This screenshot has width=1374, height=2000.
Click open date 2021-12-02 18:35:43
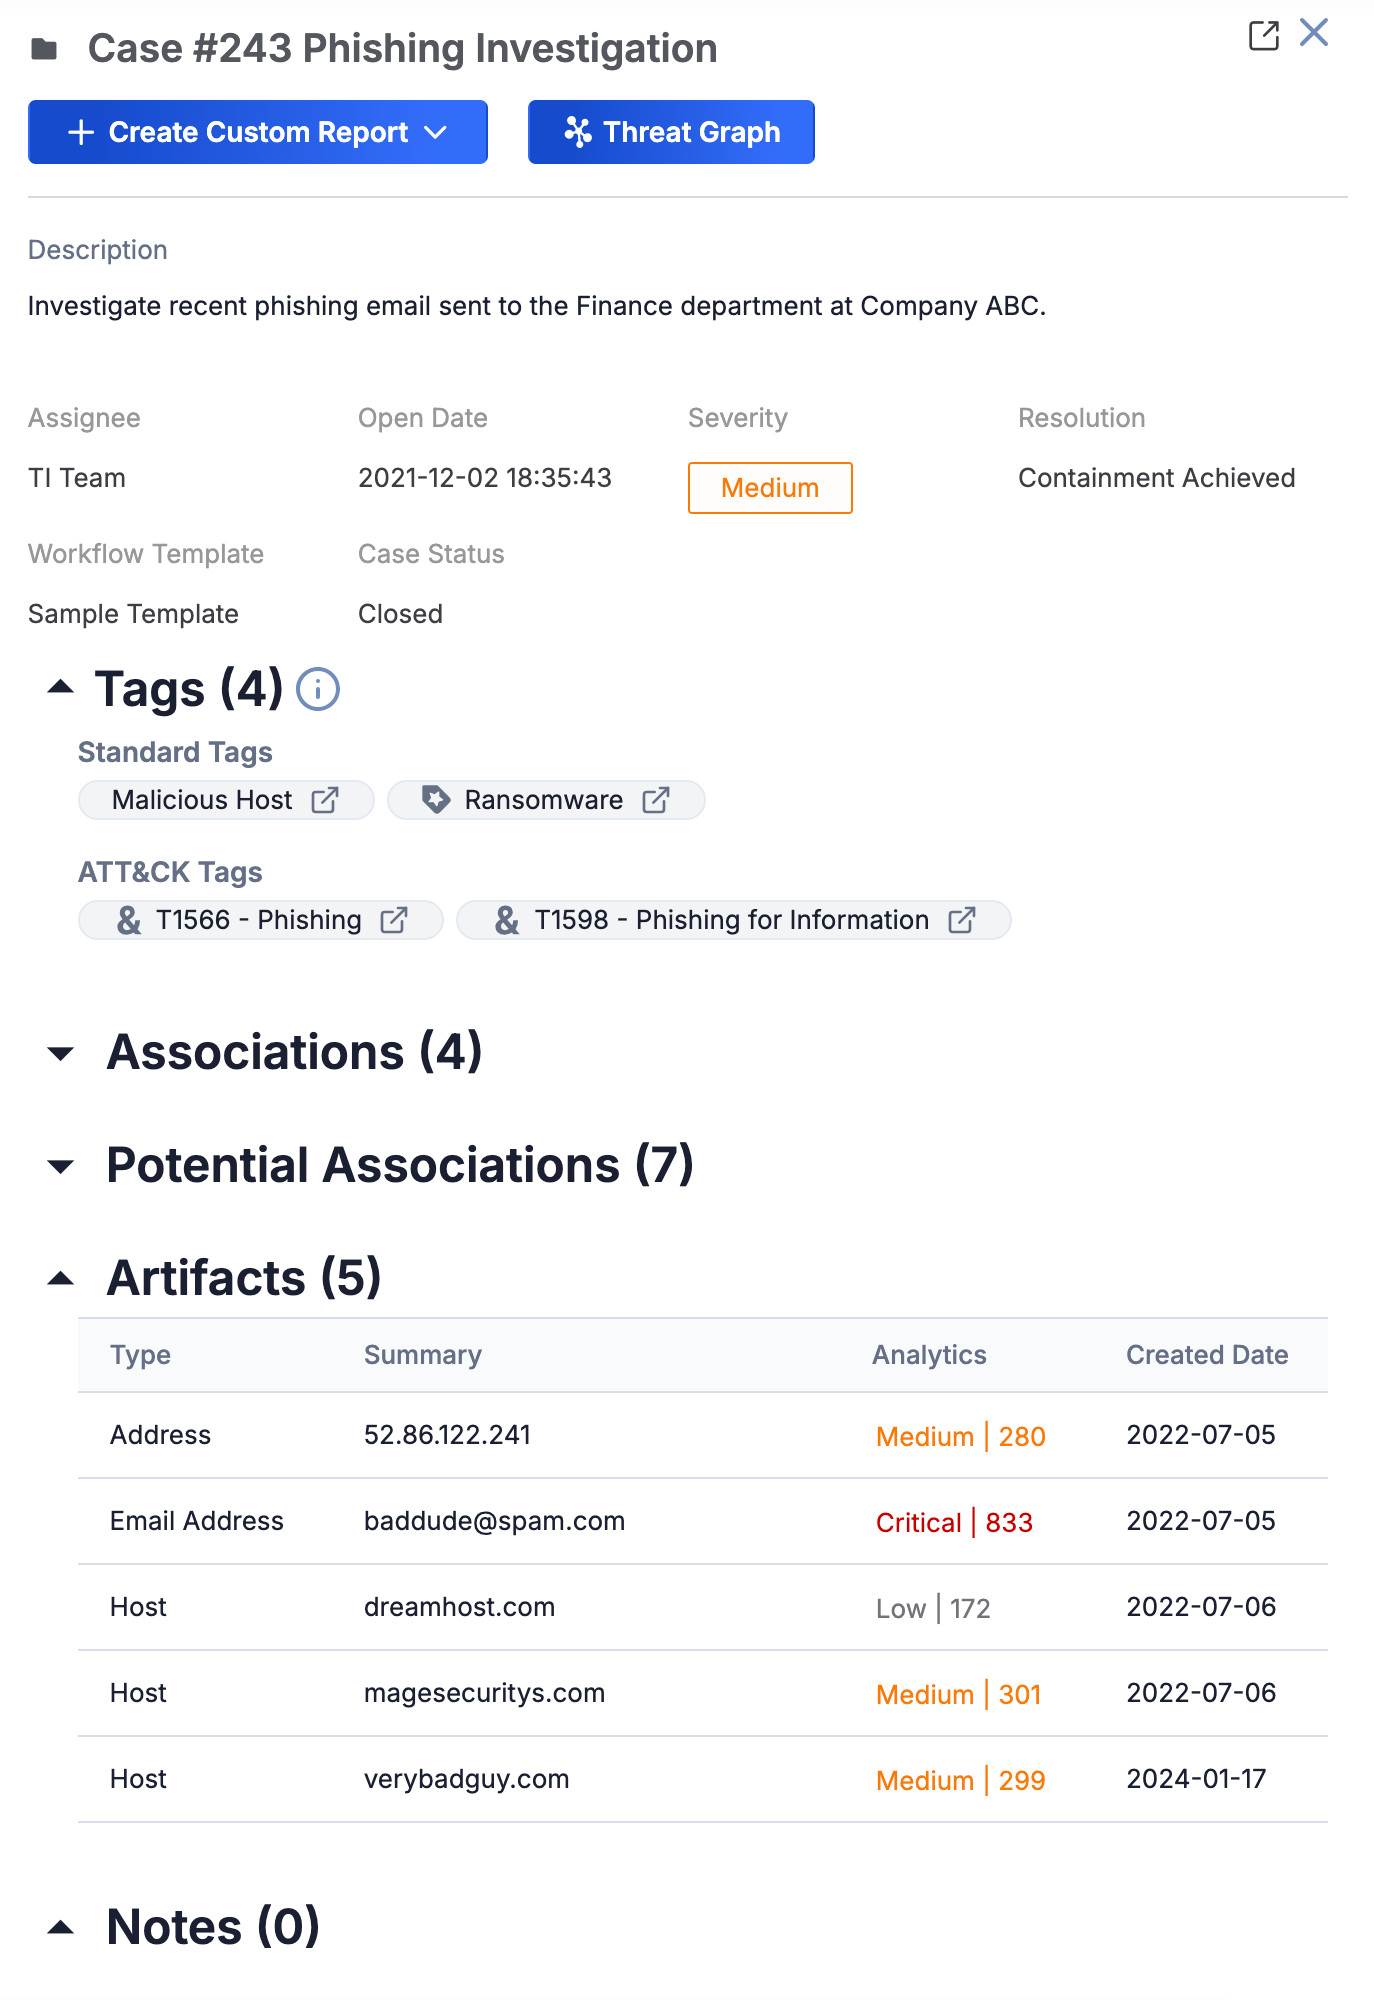coord(485,478)
